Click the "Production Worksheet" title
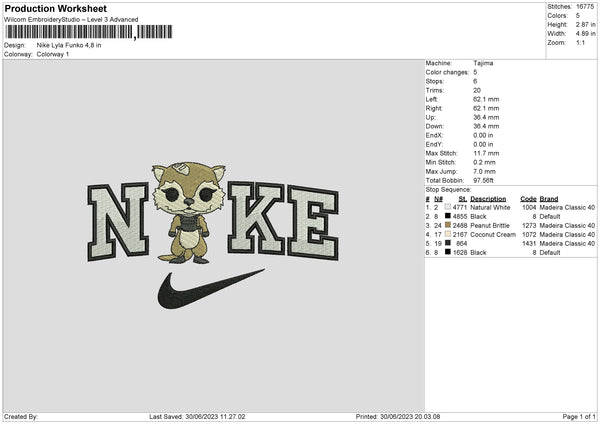Image resolution: width=600 pixels, height=424 pixels. coord(55,8)
